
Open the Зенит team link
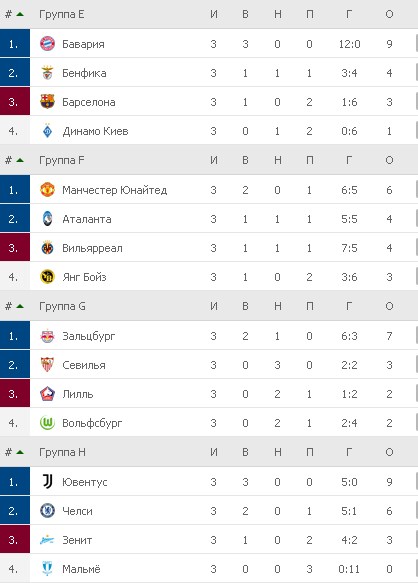[x=77, y=540]
